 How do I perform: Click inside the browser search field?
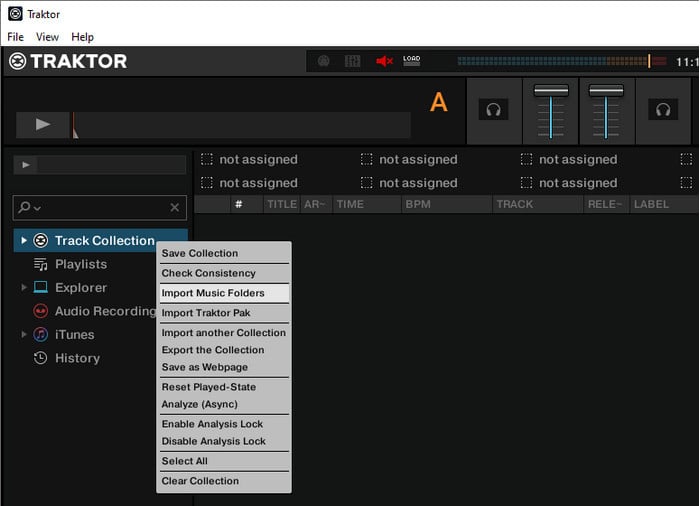[100, 207]
